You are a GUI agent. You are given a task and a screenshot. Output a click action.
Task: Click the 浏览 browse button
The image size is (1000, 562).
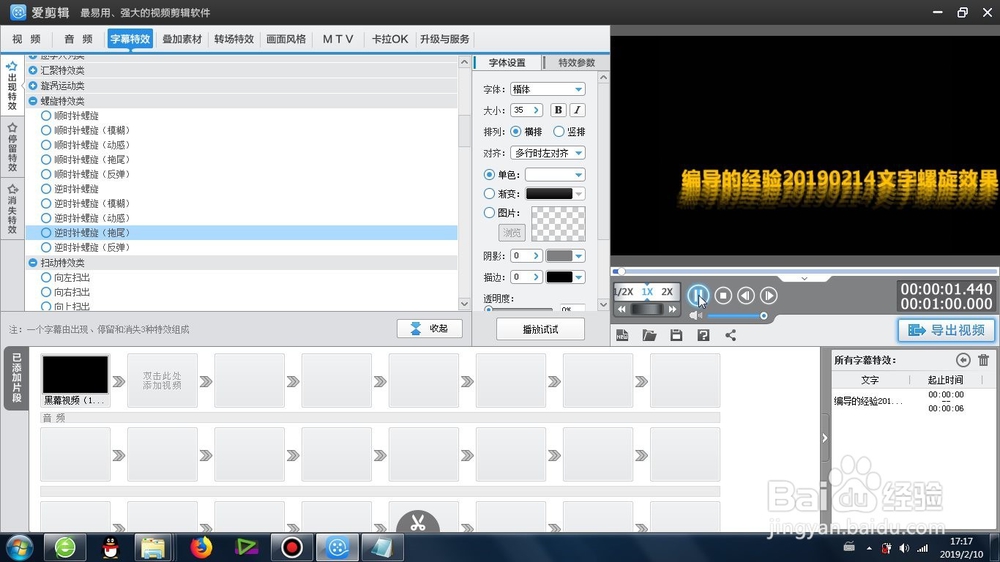tap(511, 232)
